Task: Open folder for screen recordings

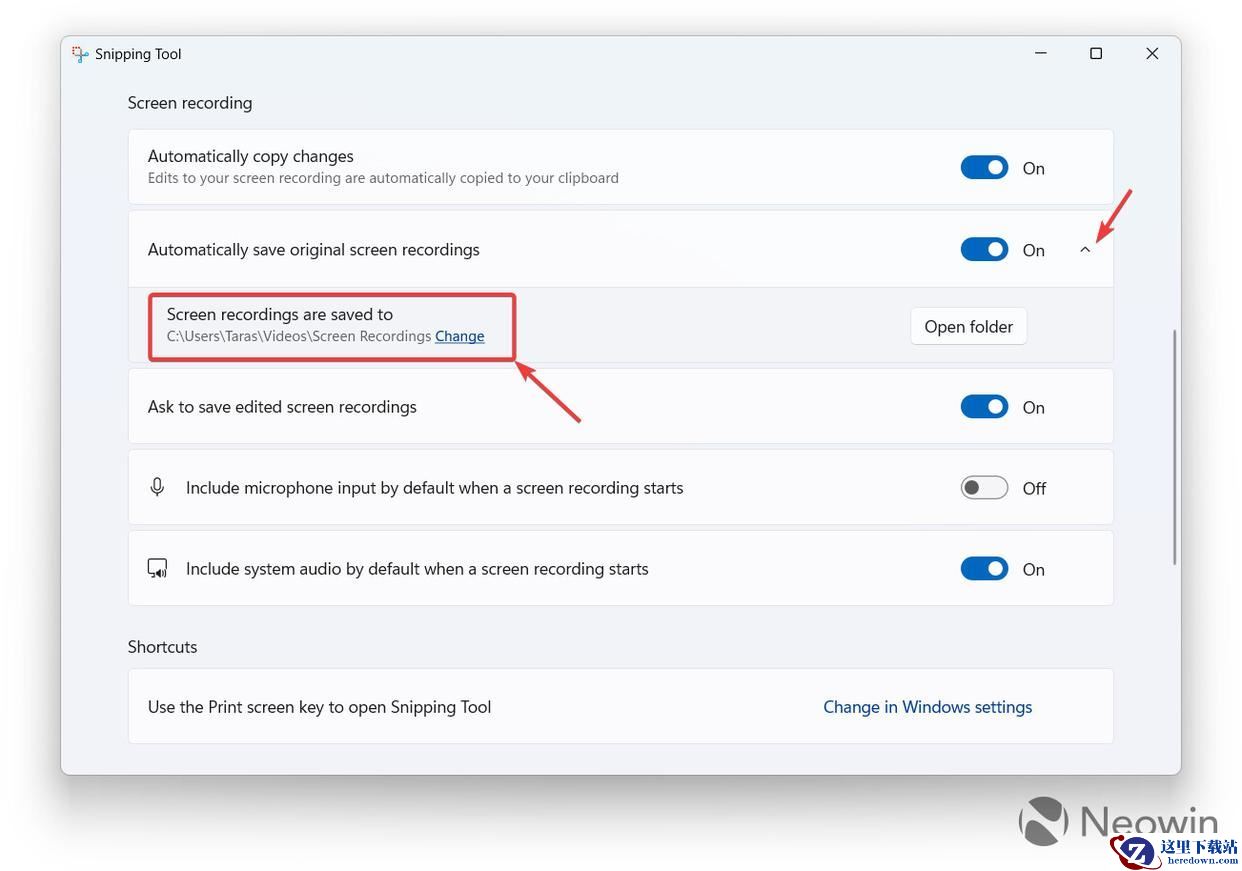Action: 968,326
